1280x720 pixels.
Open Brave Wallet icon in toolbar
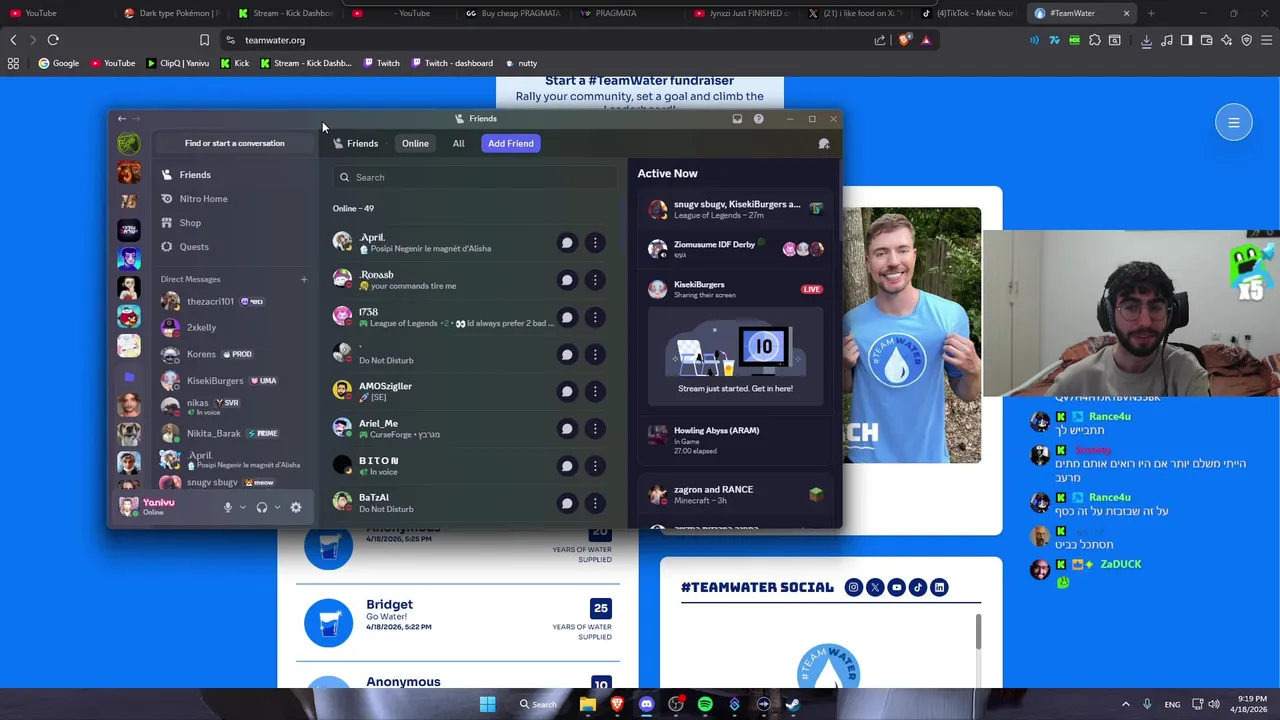coord(1207,40)
